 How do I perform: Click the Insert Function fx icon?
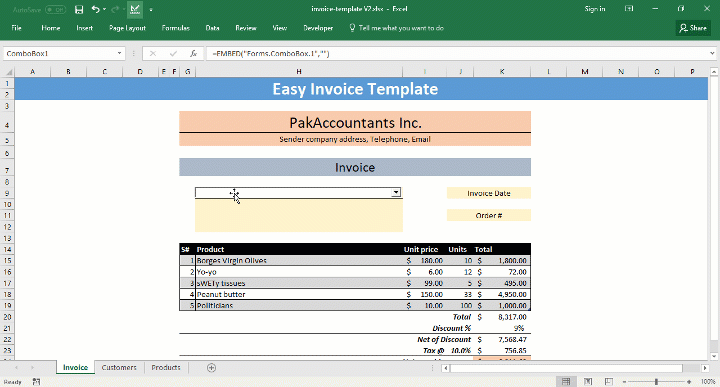coord(194,54)
